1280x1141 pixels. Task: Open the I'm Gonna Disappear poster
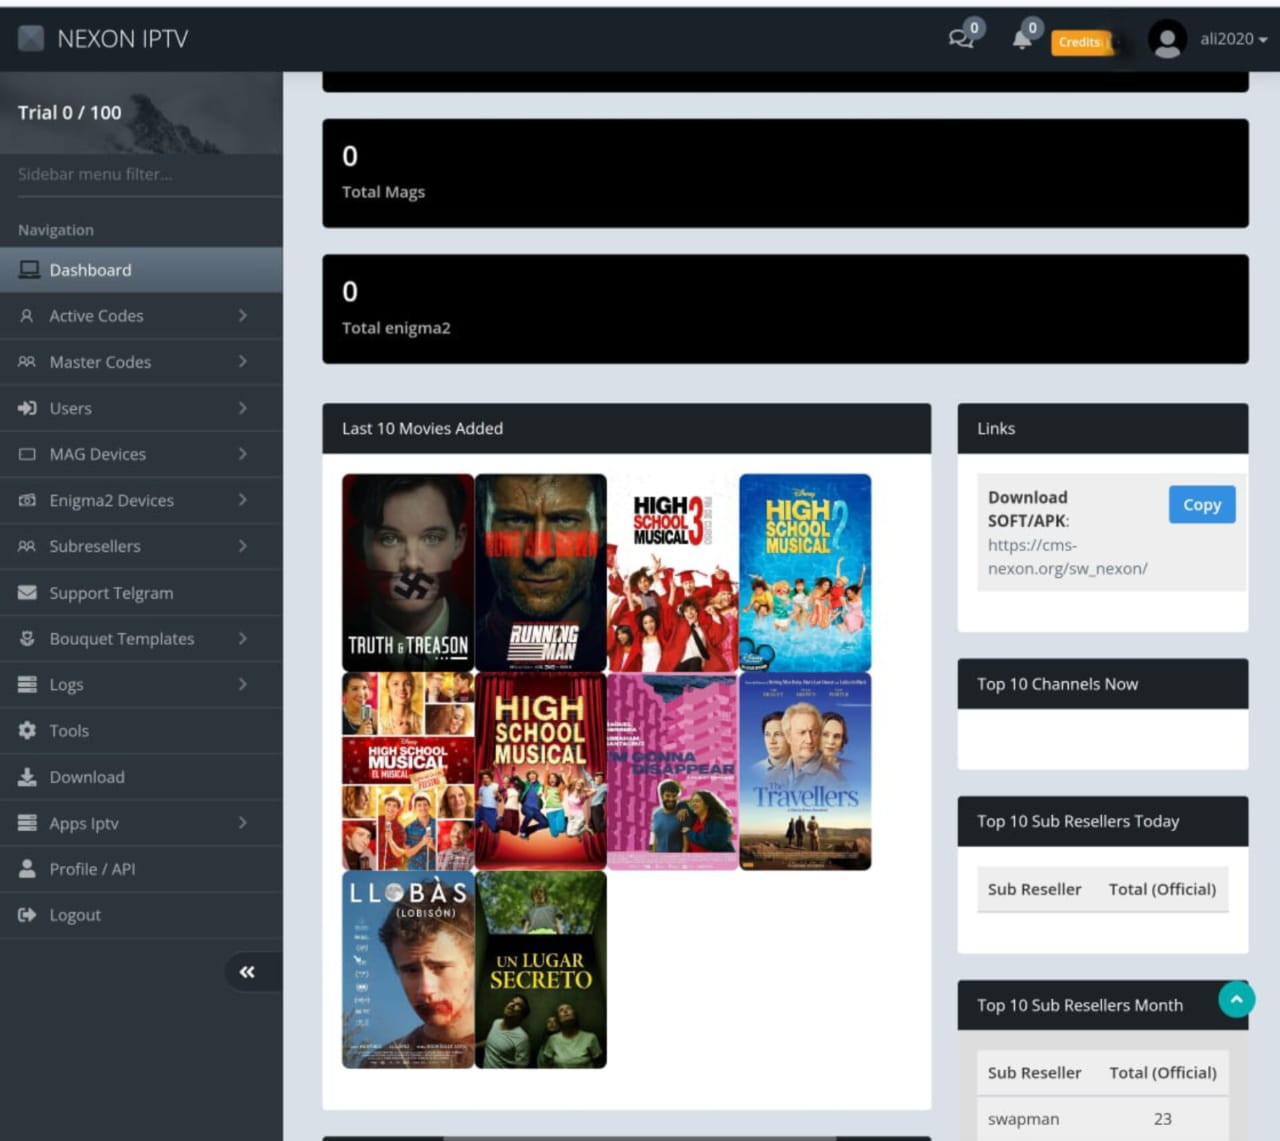[x=673, y=771]
